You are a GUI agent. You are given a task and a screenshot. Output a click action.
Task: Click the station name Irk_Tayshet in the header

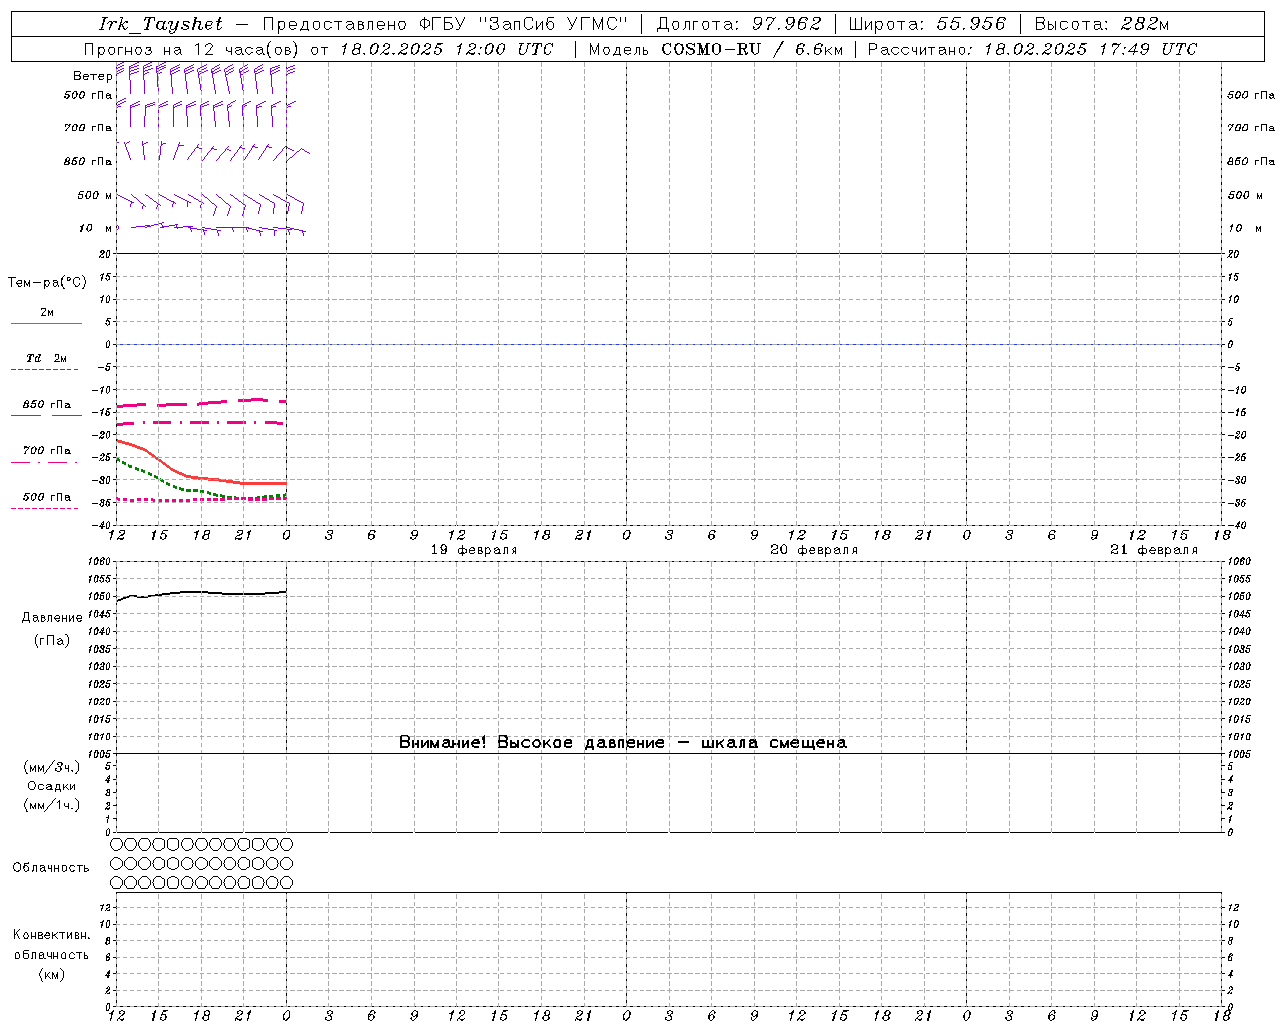pyautogui.click(x=160, y=25)
